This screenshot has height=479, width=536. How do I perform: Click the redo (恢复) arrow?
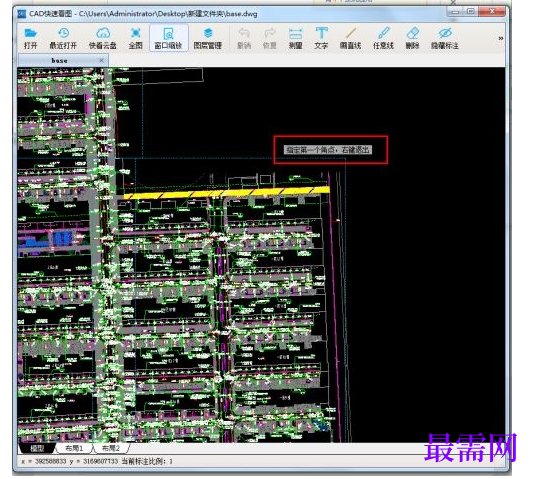tap(270, 38)
